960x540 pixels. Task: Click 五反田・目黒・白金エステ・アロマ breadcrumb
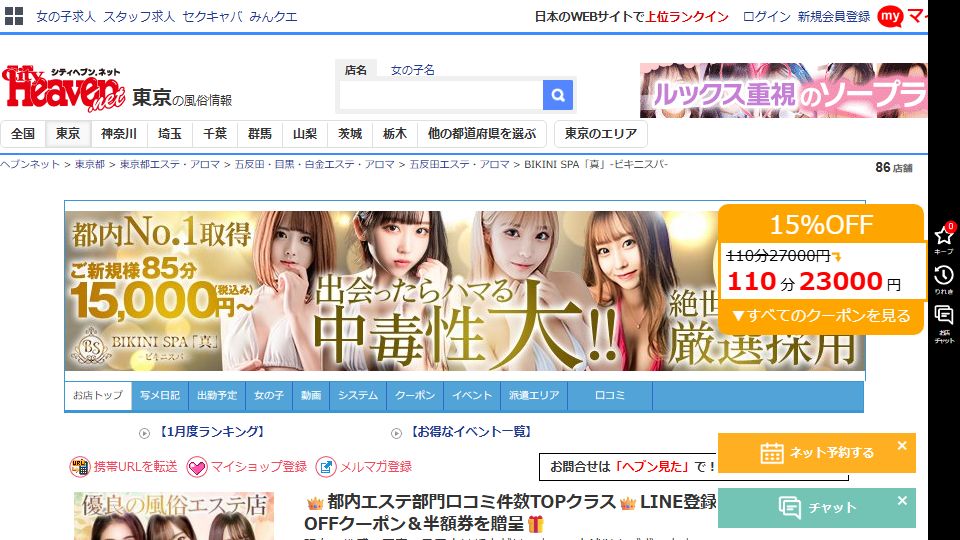314,164
